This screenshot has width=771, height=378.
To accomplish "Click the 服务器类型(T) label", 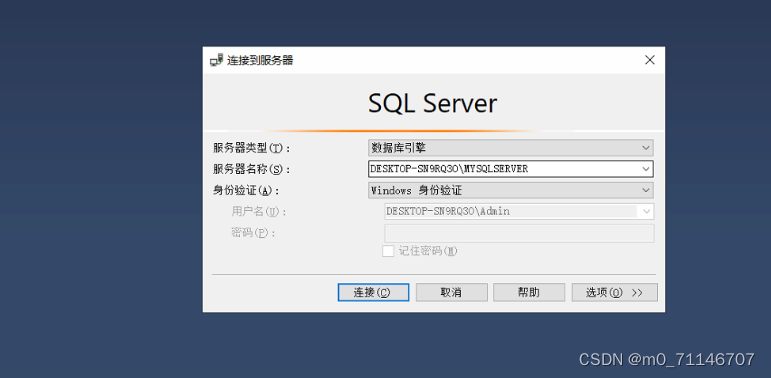I will pos(251,147).
